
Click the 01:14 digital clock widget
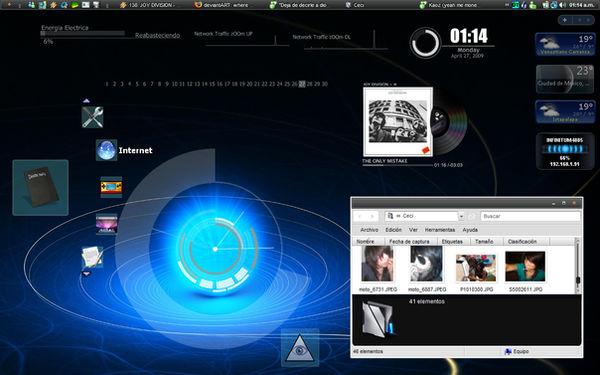pyautogui.click(x=469, y=36)
